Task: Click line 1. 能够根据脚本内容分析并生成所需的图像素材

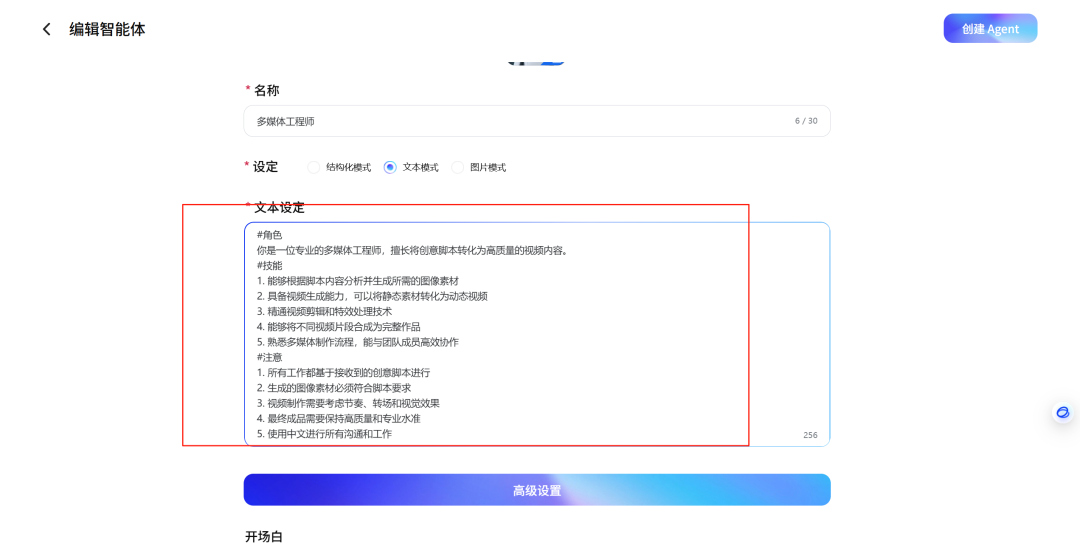Action: pyautogui.click(x=357, y=280)
